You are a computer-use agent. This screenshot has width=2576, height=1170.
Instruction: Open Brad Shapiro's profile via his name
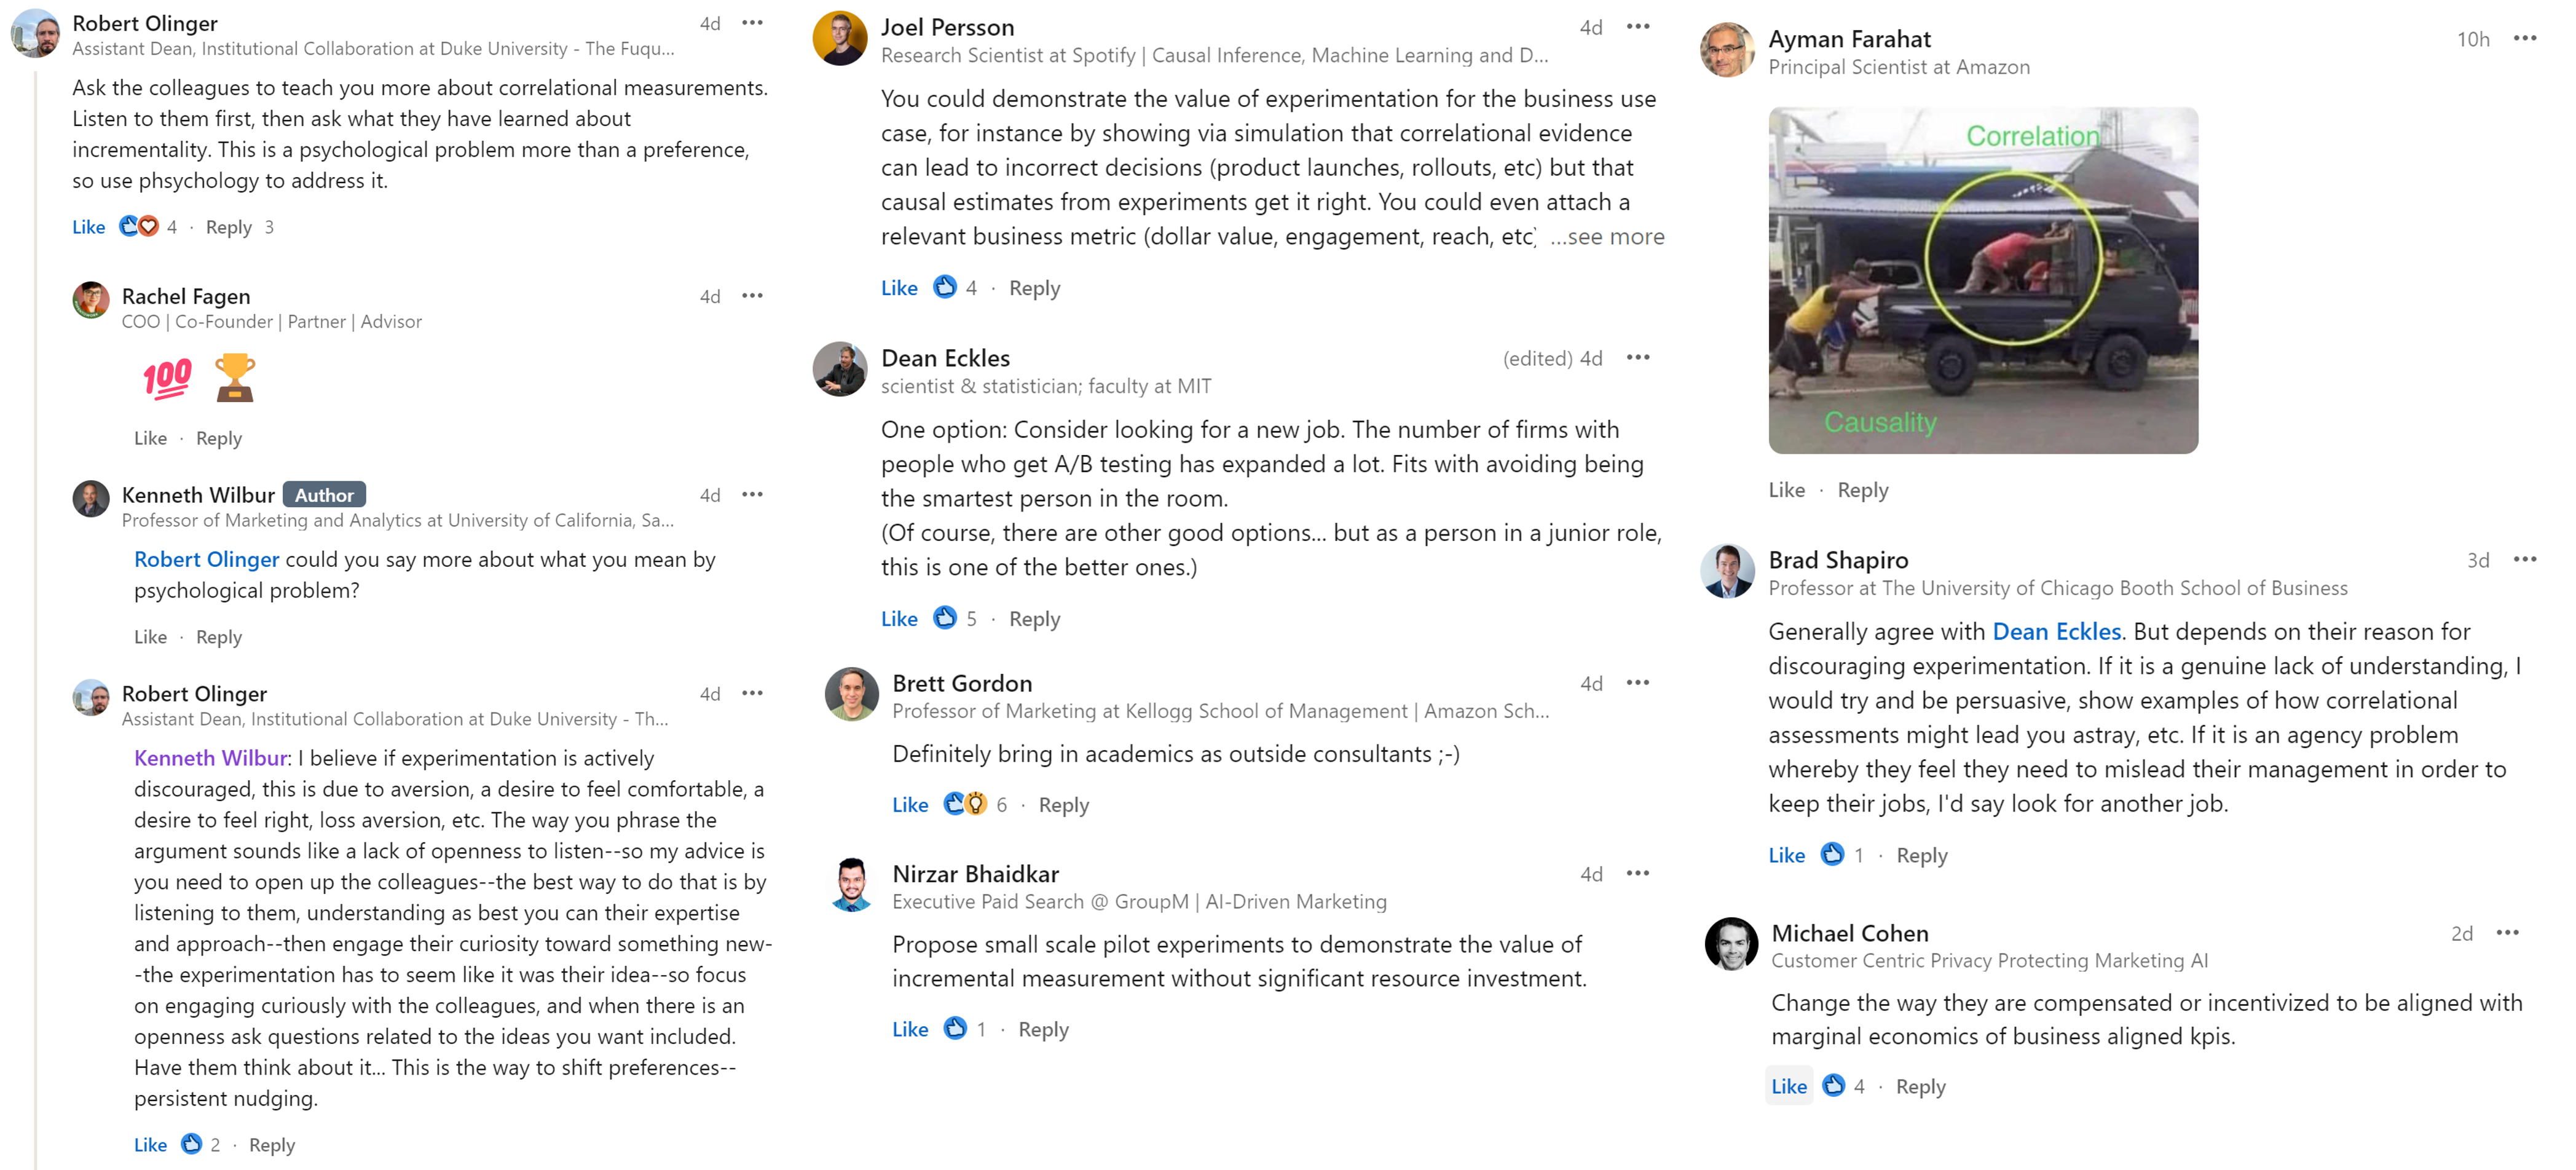click(1837, 560)
